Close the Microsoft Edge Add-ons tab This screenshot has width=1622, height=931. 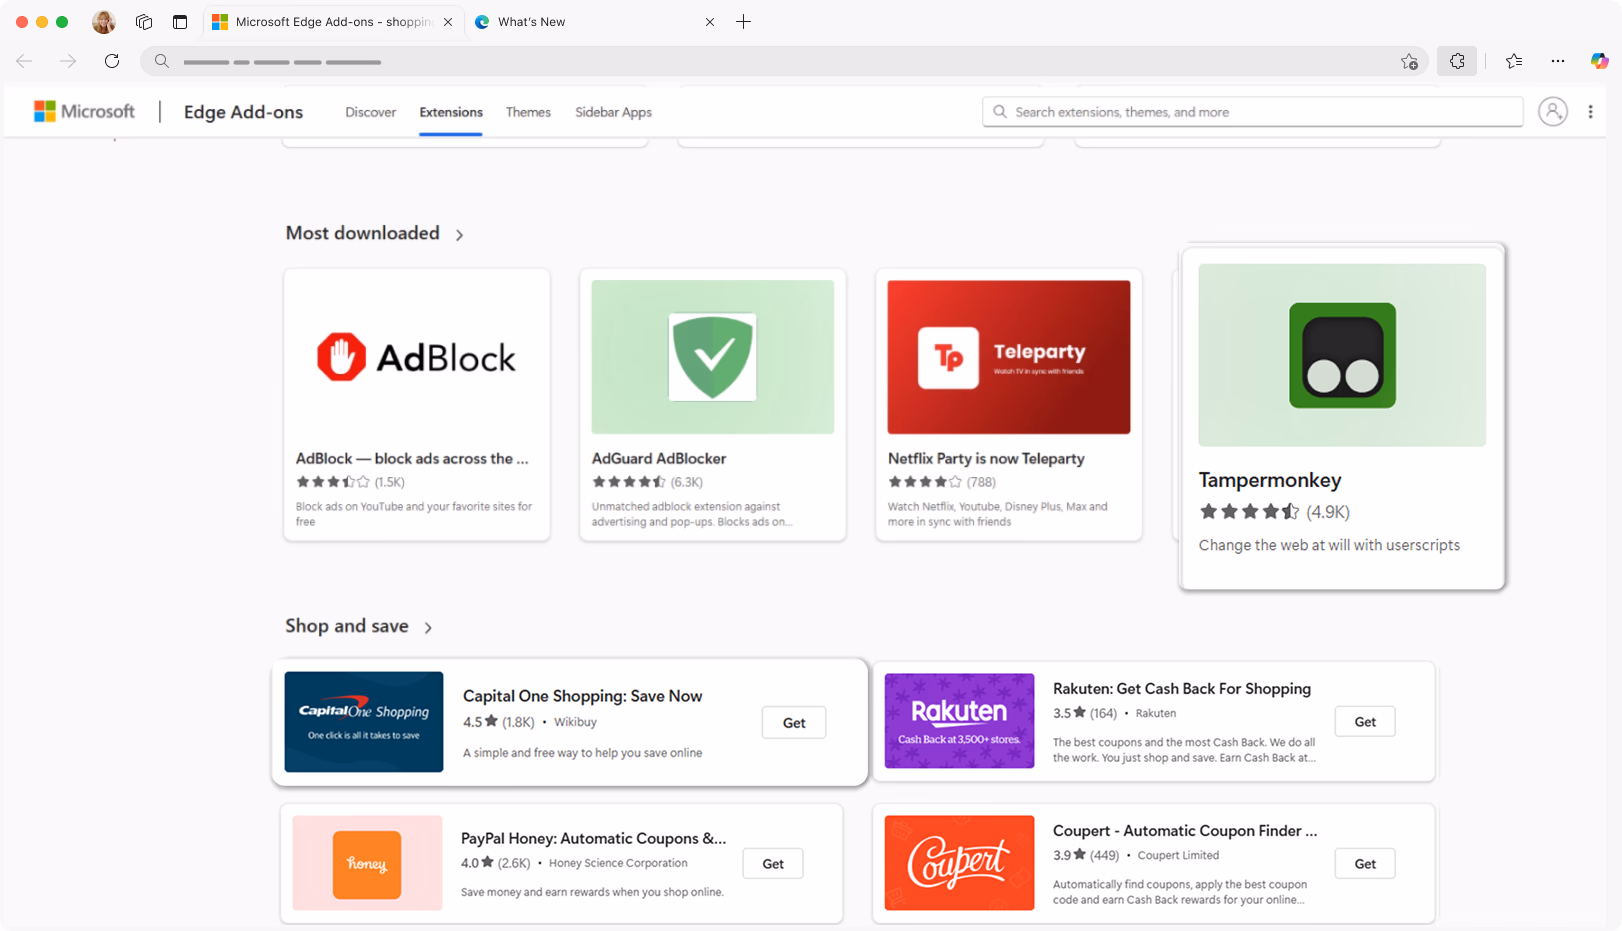tap(448, 22)
